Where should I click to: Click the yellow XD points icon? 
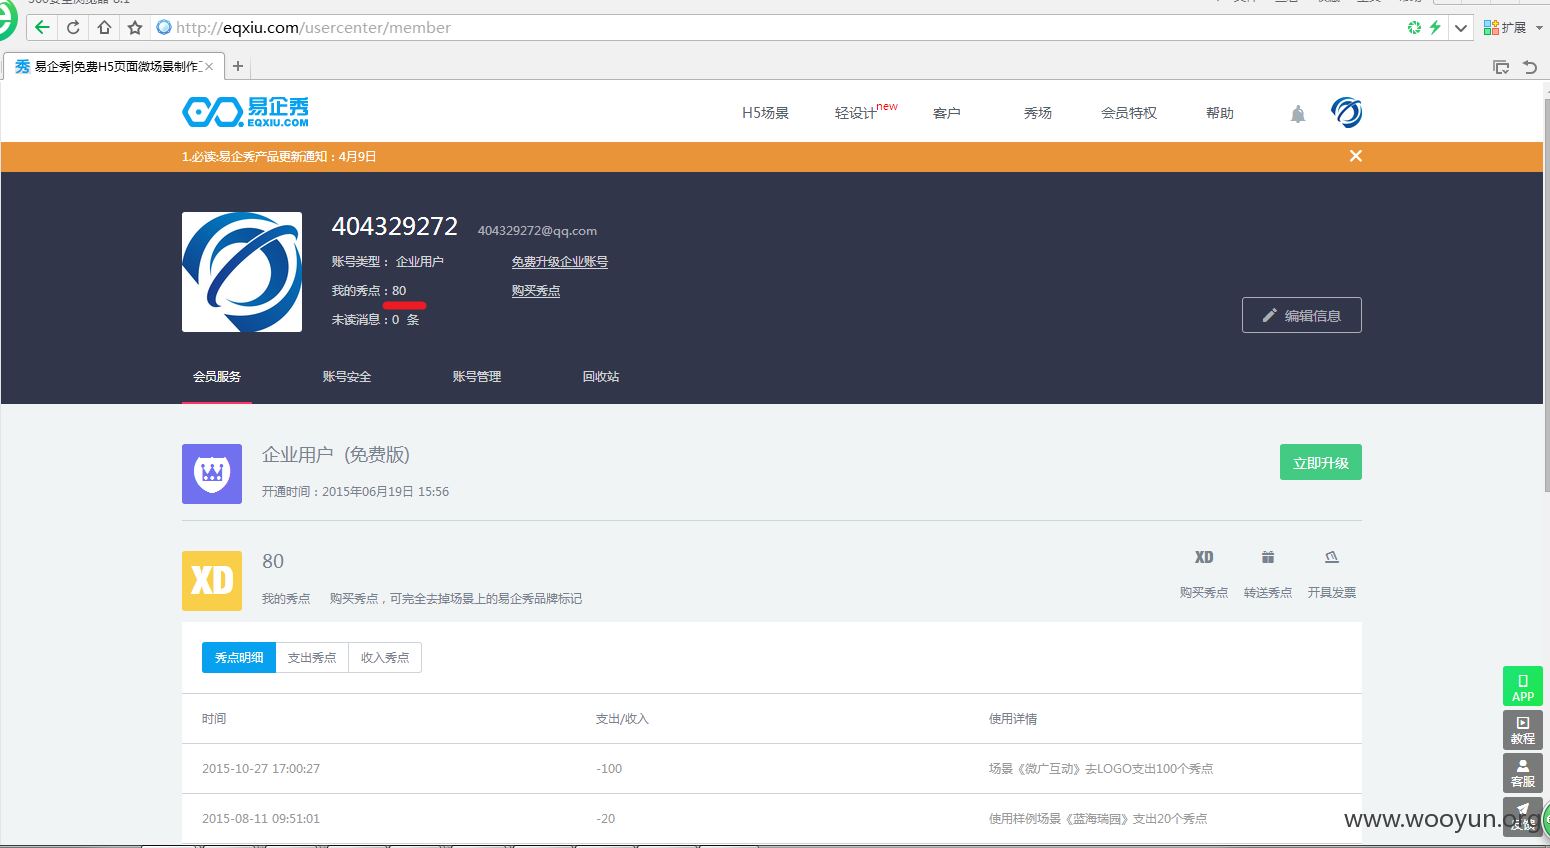pyautogui.click(x=212, y=581)
